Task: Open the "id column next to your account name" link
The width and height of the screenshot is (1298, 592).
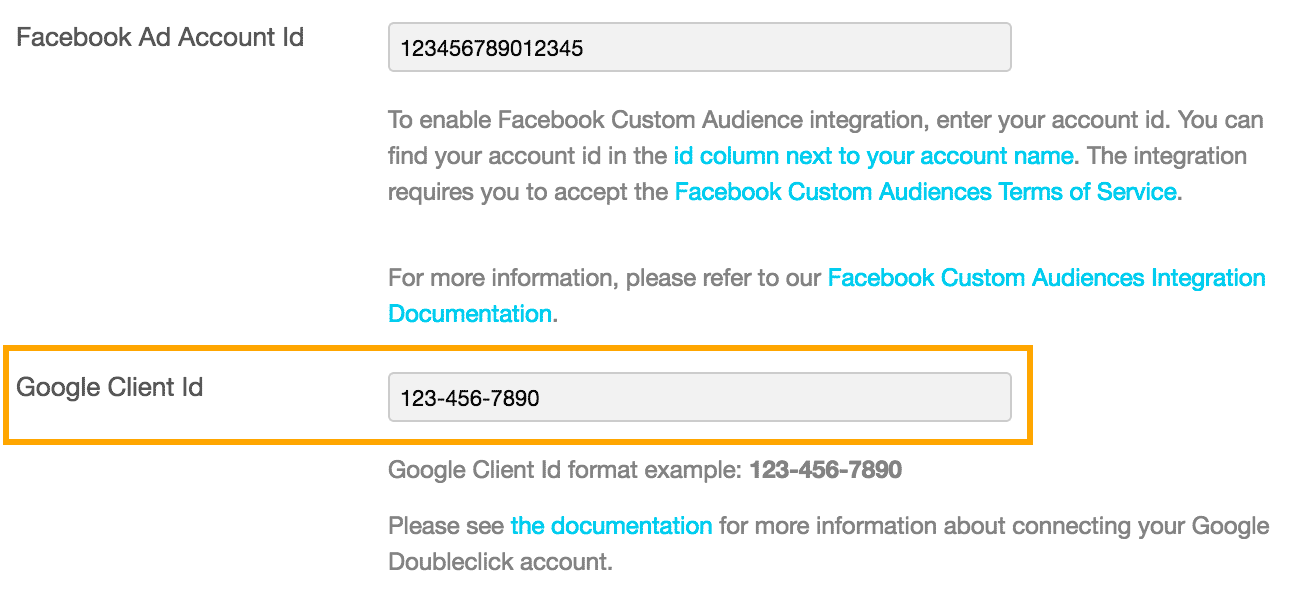Action: (x=873, y=156)
